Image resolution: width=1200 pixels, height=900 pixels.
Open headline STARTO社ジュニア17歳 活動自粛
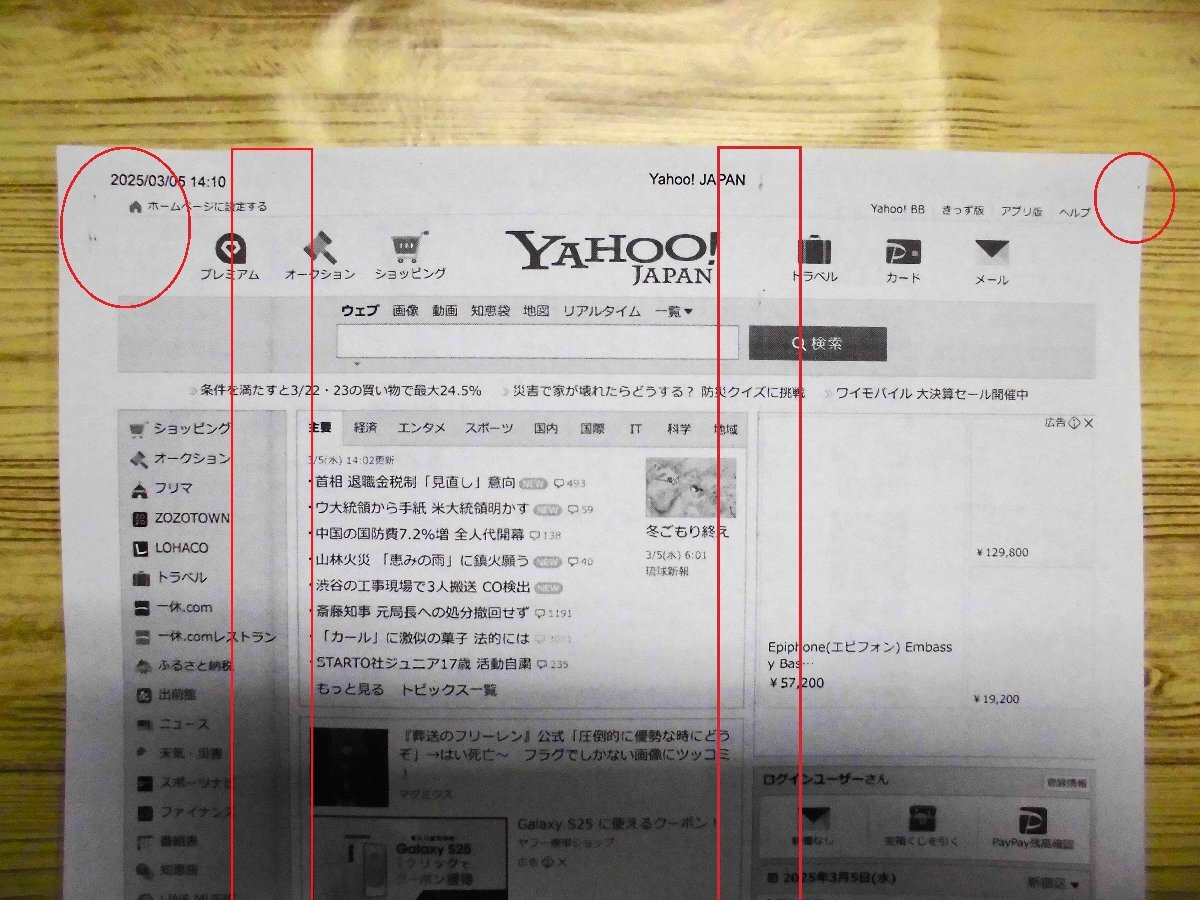423,664
